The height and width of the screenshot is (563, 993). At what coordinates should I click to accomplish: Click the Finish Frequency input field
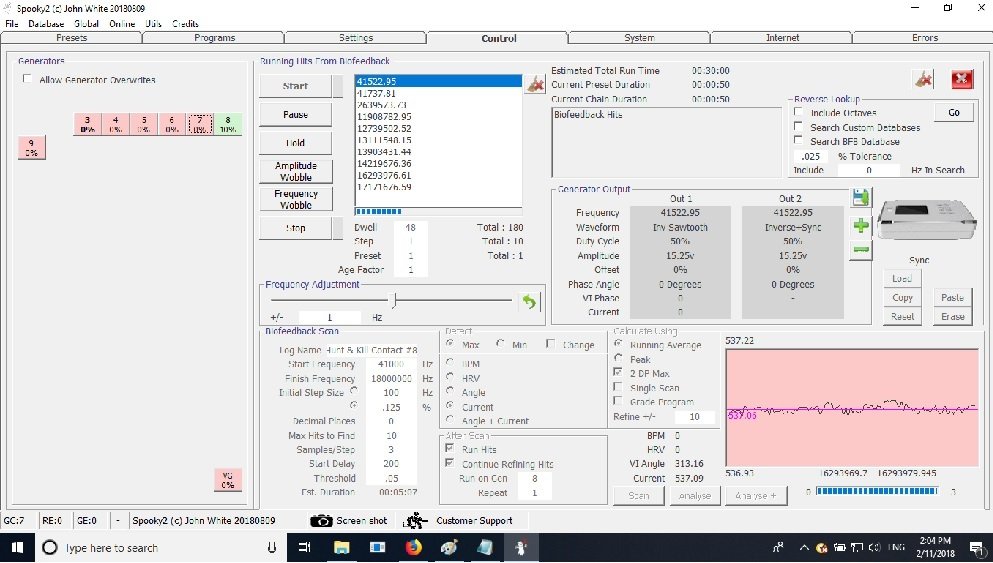coord(391,378)
